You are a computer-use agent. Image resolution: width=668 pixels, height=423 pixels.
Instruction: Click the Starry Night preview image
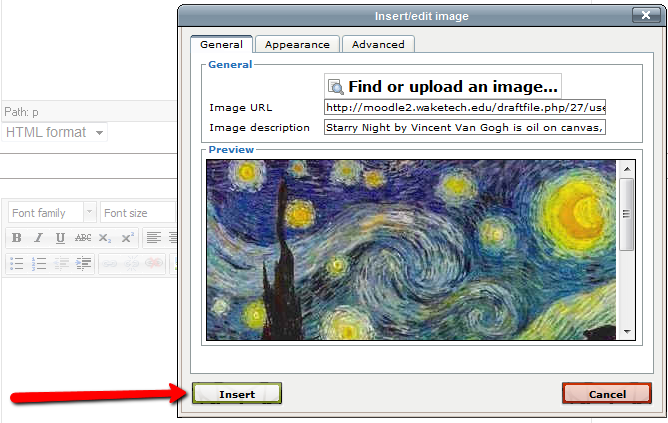(411, 250)
